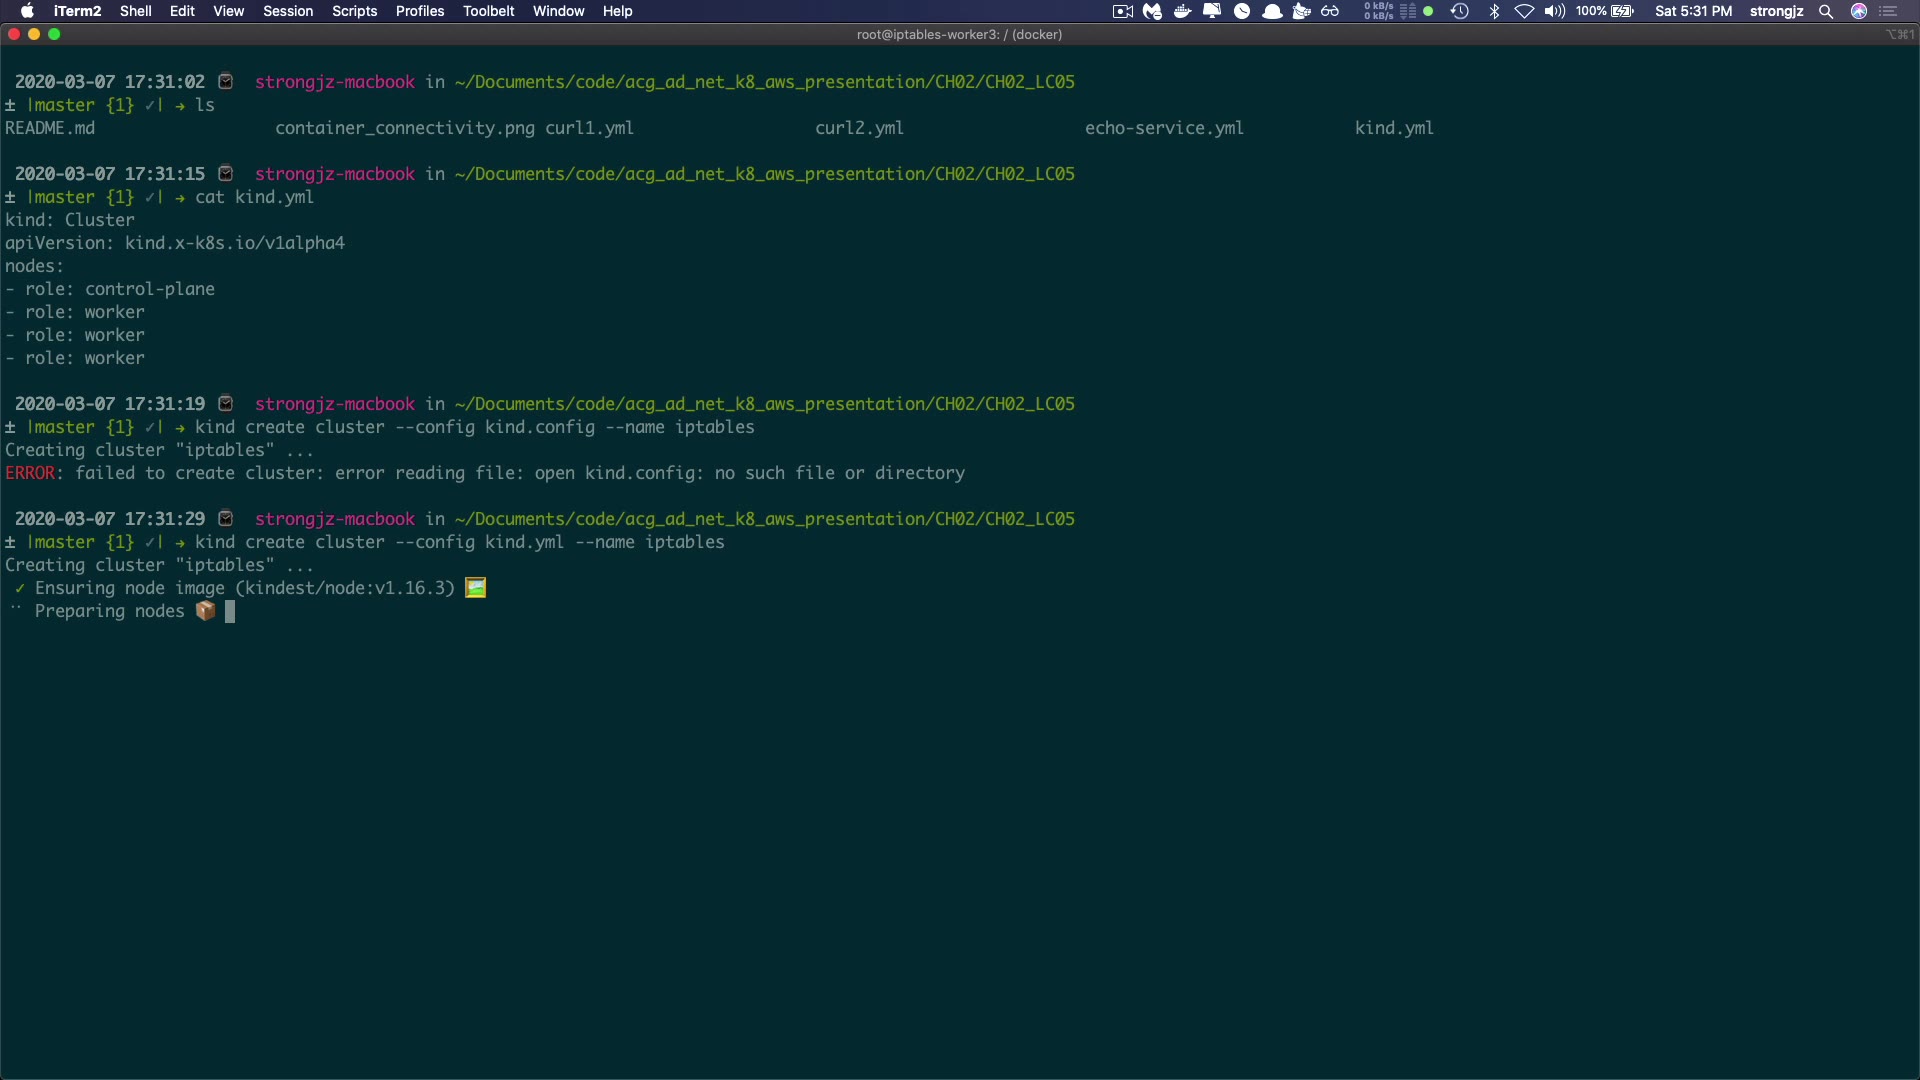The width and height of the screenshot is (1920, 1080).
Task: Click the volume speaker icon
Action: 1554,11
